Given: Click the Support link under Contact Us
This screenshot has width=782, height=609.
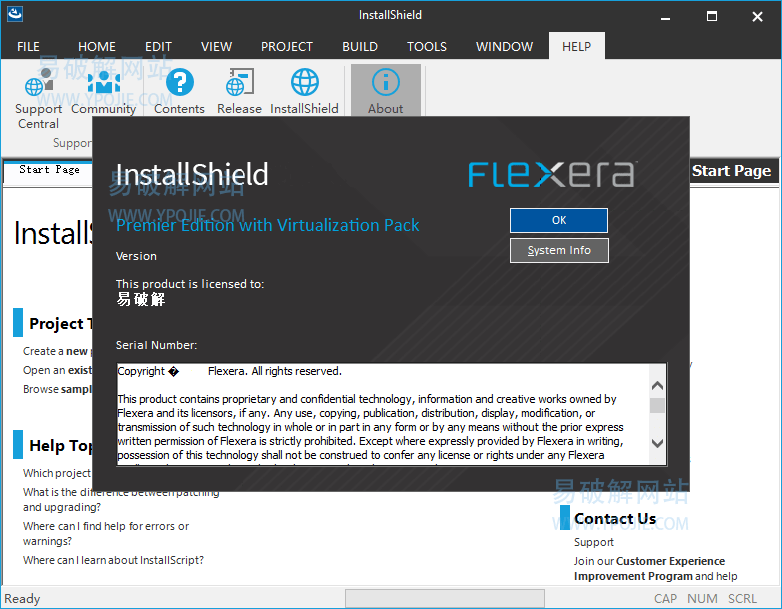Looking at the screenshot, I should click(593, 542).
